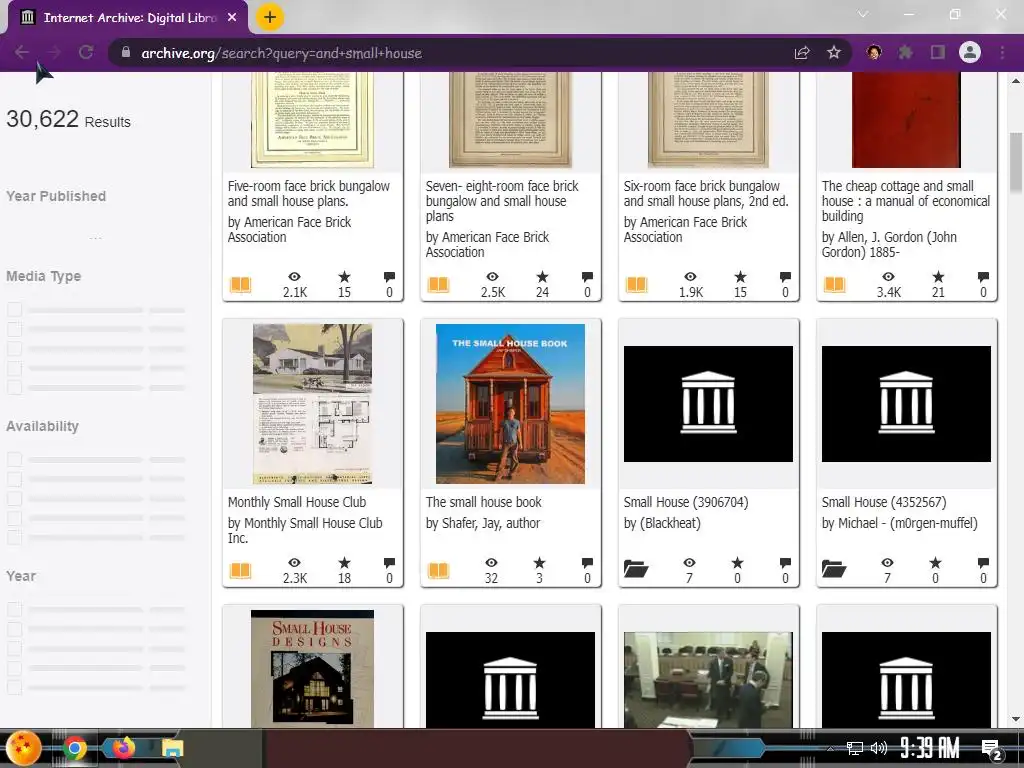Open Seven- eight-room face brick bungalow title
The height and width of the screenshot is (768, 1024).
pyautogui.click(x=502, y=201)
